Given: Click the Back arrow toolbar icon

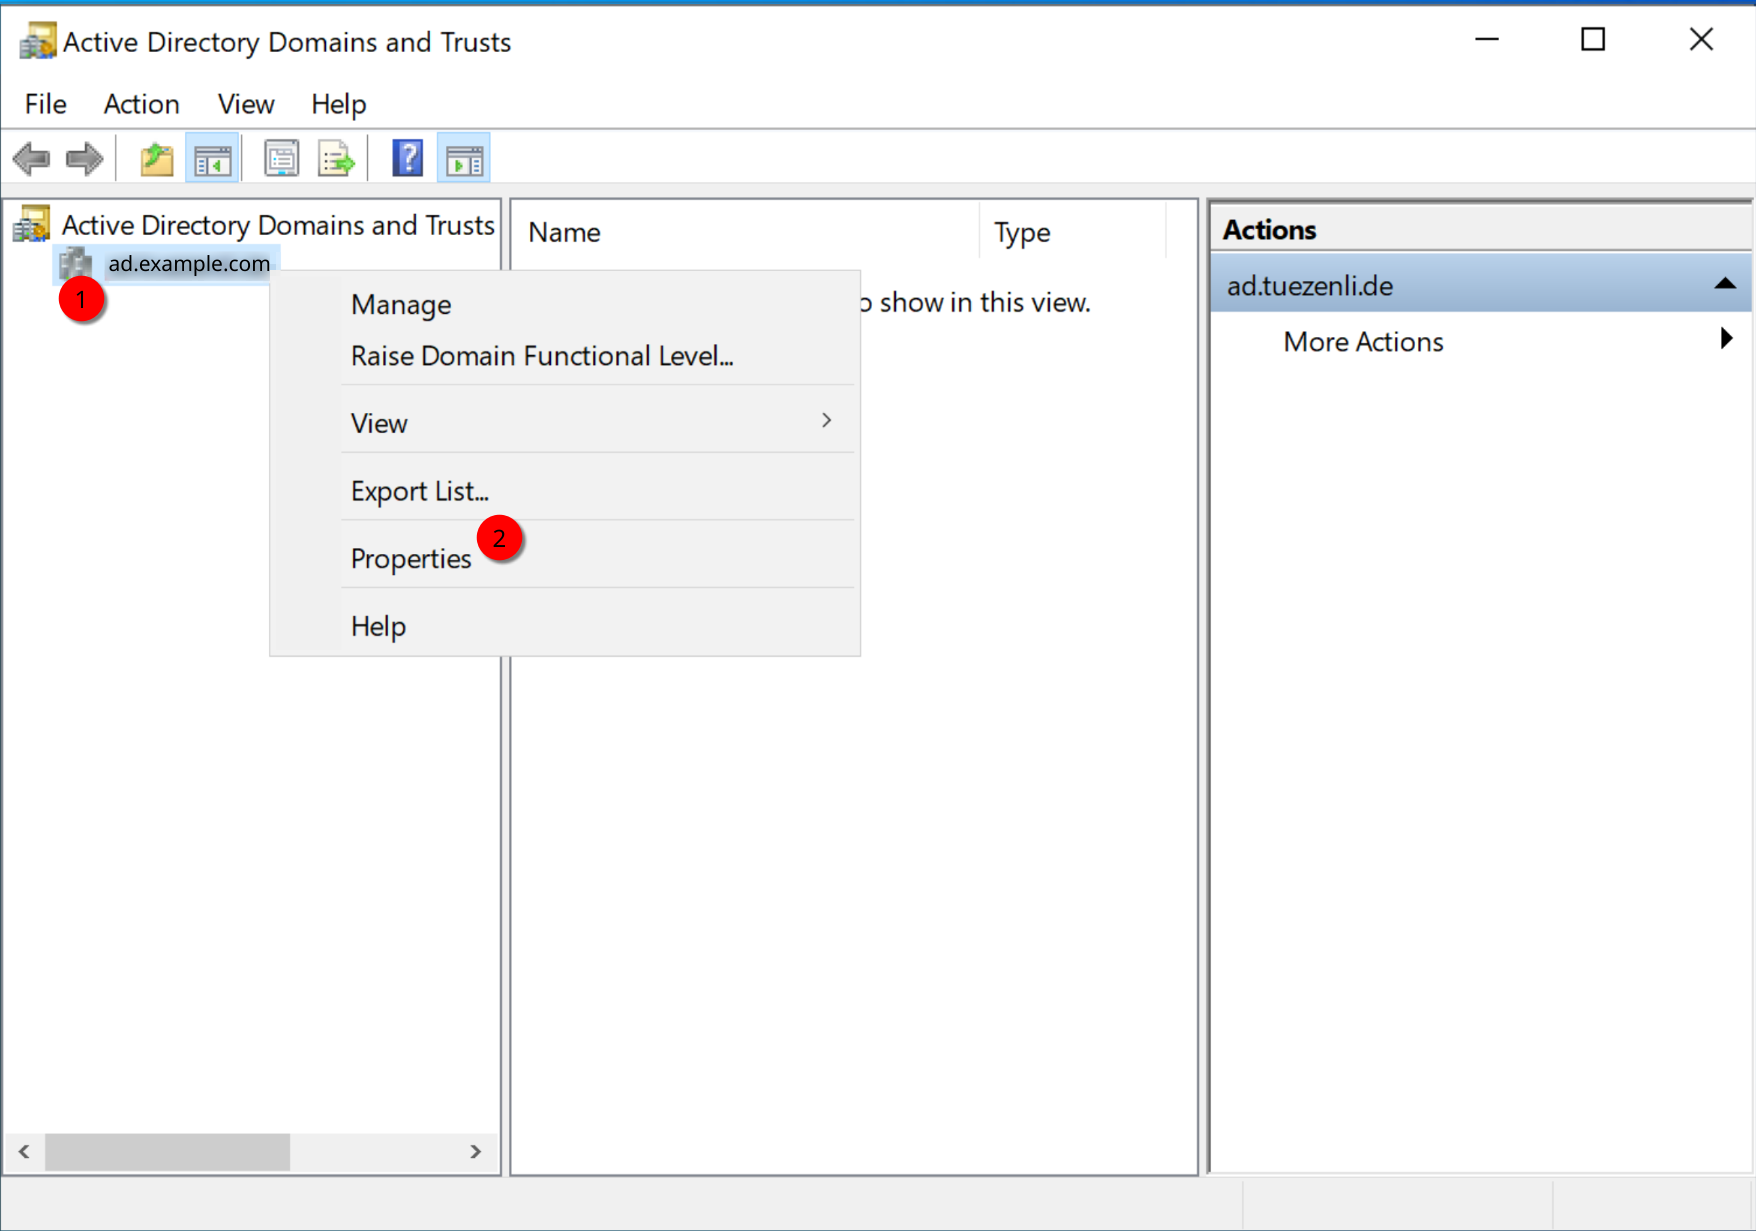Looking at the screenshot, I should click(32, 159).
